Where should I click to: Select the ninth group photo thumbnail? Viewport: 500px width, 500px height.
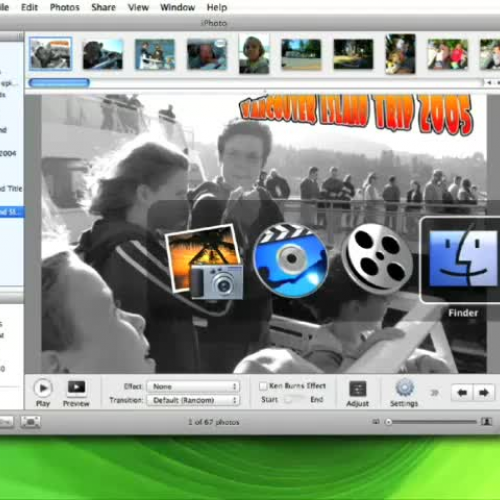point(448,54)
